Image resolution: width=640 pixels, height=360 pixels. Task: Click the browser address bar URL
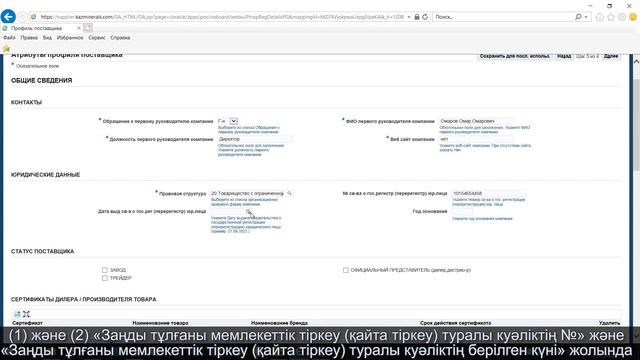coord(222,17)
